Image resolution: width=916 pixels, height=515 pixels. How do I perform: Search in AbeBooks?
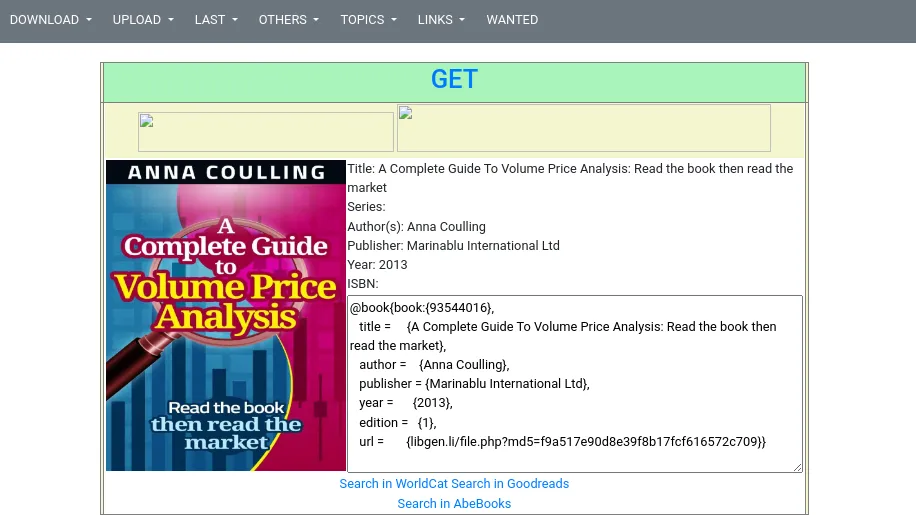coord(454,503)
